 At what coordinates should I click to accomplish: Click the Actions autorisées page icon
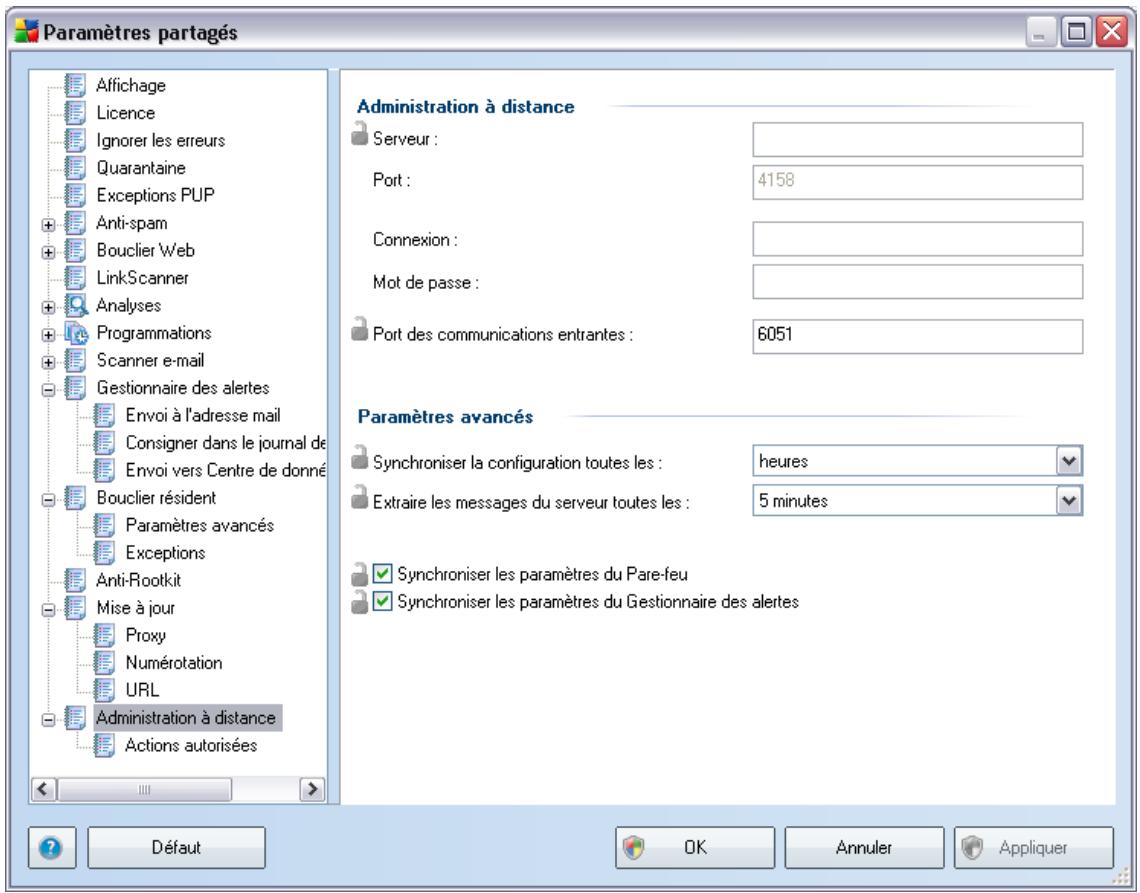coord(104,745)
